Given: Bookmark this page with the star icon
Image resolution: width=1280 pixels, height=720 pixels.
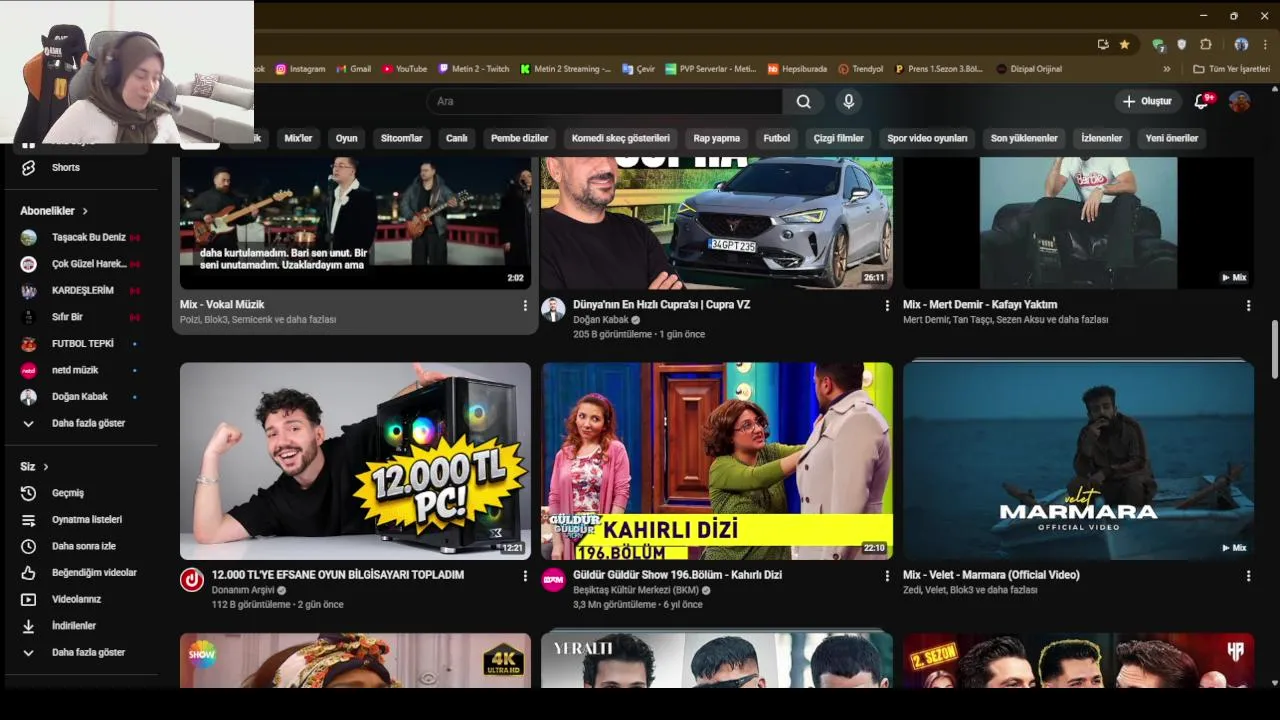Looking at the screenshot, I should [1125, 44].
